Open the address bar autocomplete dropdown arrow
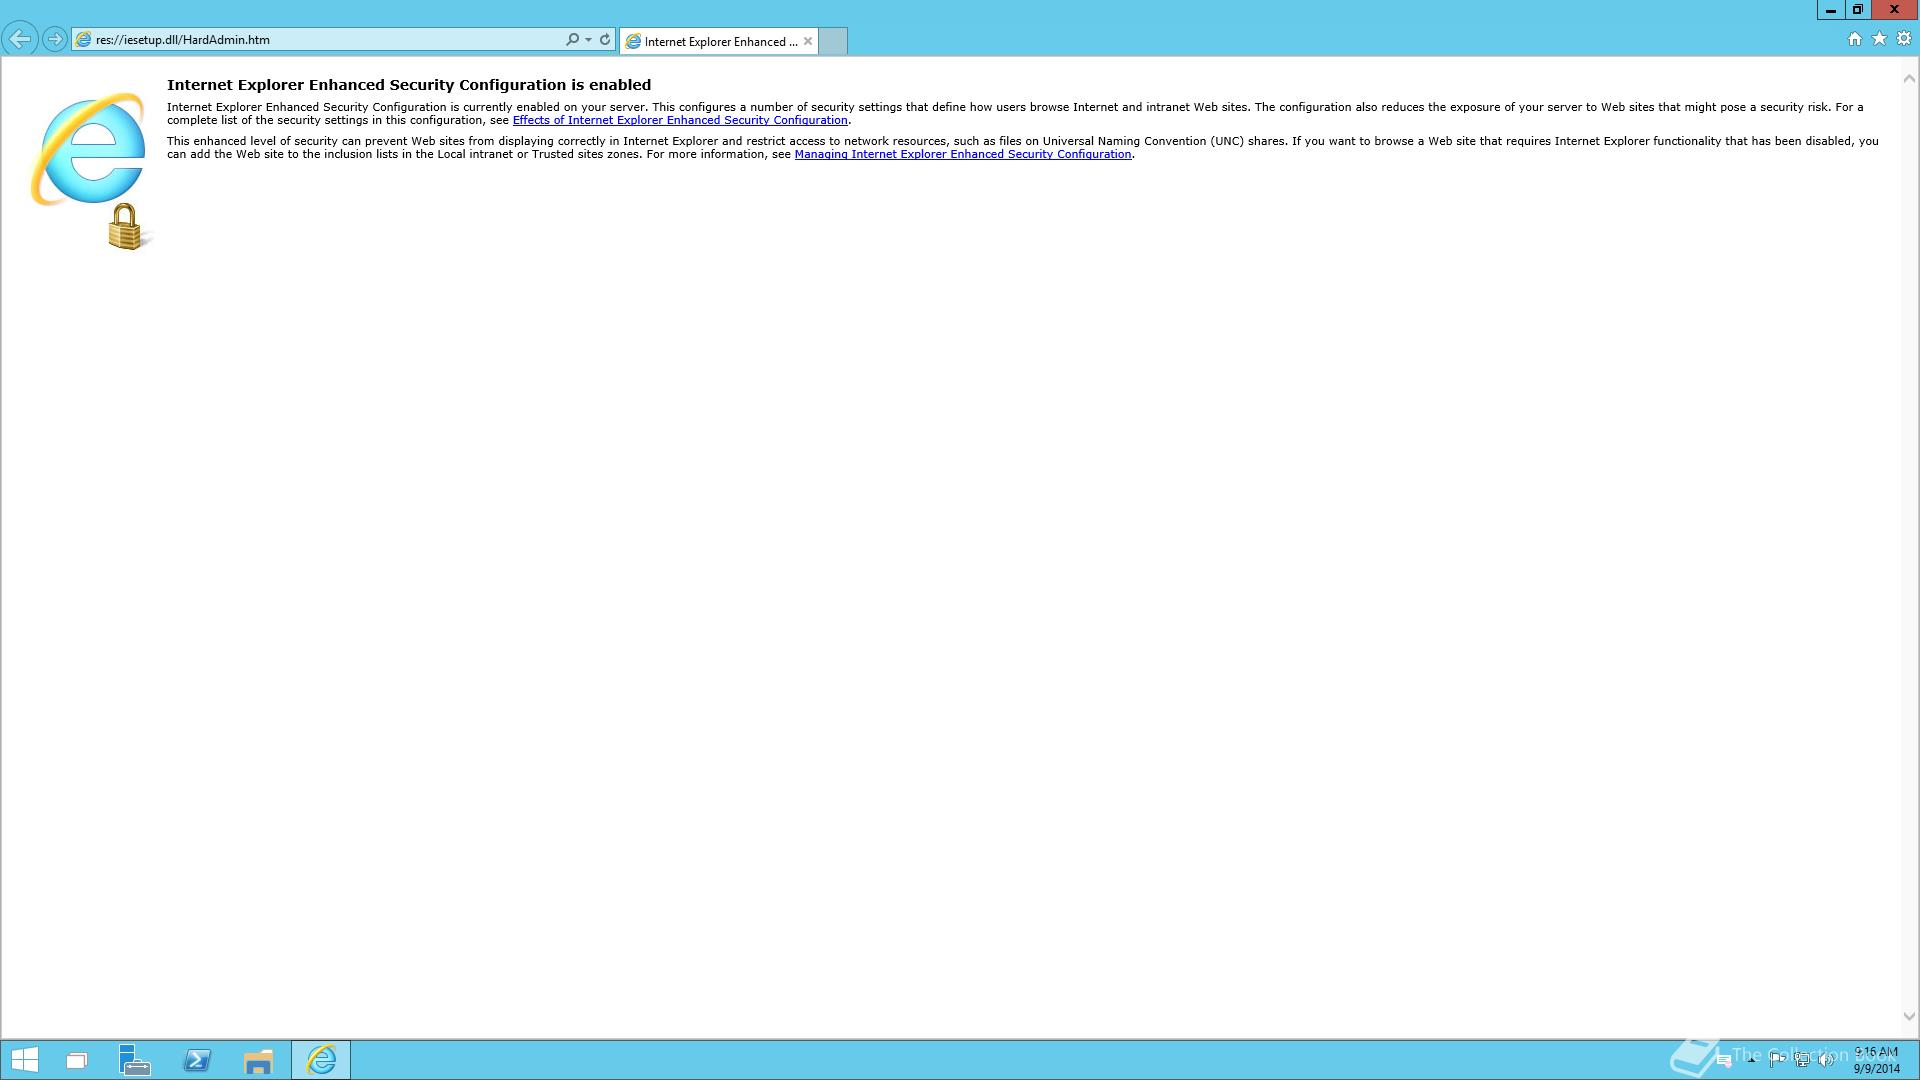 coord(588,40)
